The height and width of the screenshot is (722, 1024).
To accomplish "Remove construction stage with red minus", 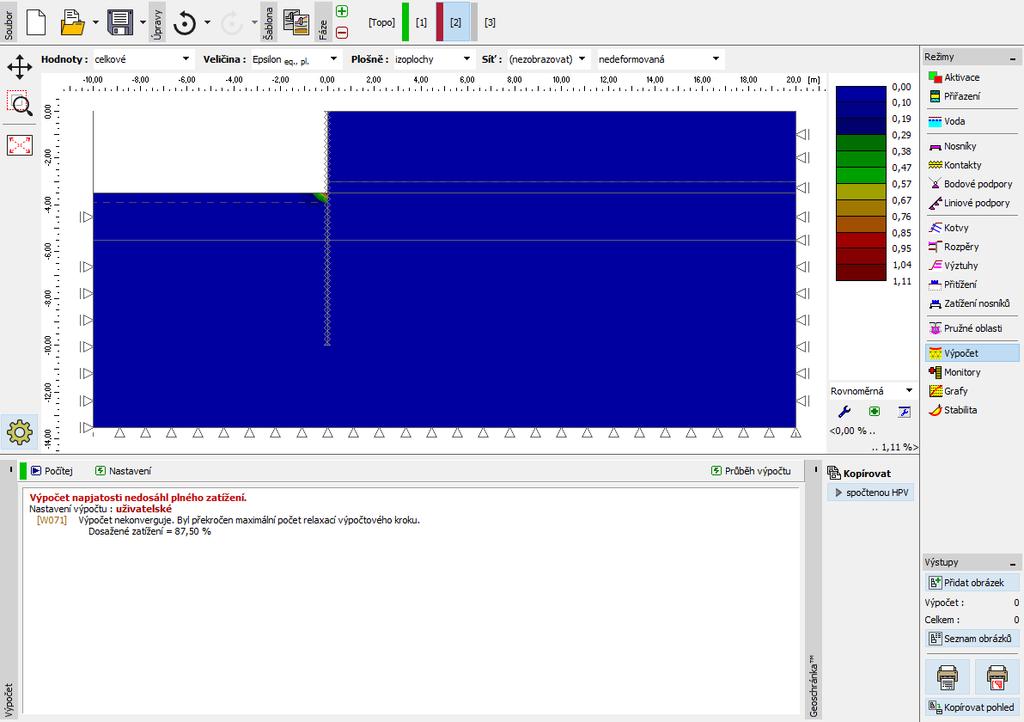I will pos(342,32).
